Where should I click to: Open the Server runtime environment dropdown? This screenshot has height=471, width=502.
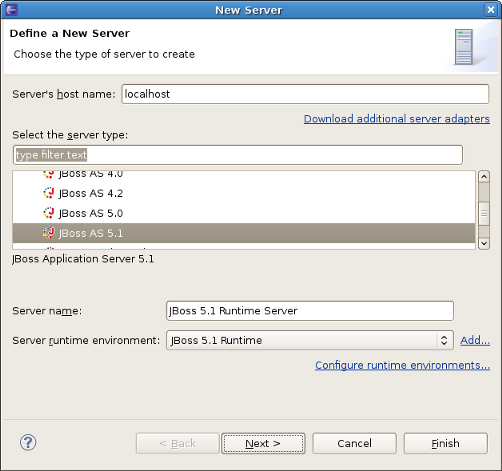[x=310, y=340]
